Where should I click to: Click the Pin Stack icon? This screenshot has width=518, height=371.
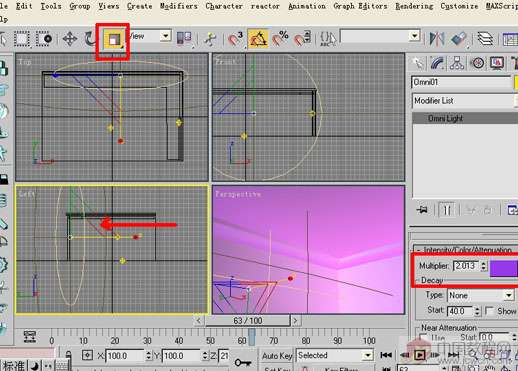422,210
